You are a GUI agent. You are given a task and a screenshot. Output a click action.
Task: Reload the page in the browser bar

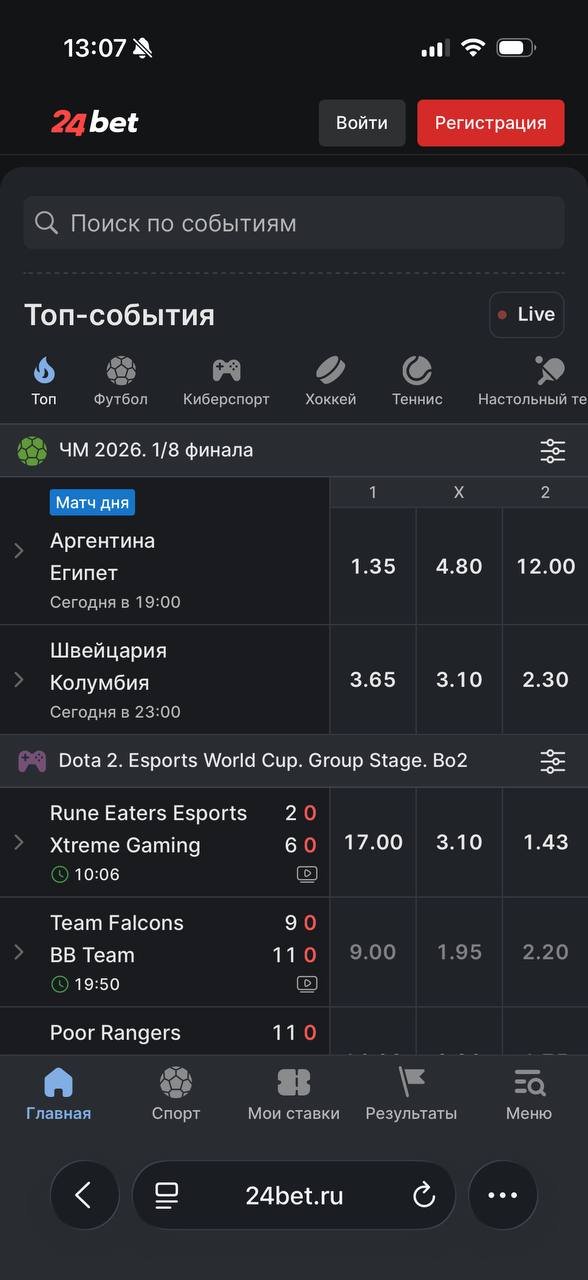coord(424,1195)
